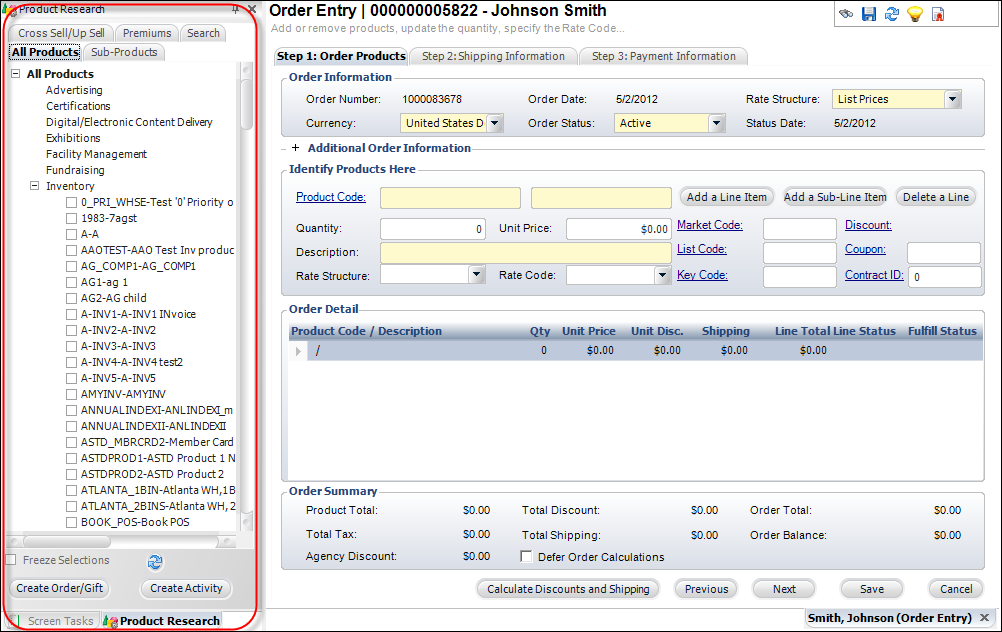
Task: Enable the Freeze Selections checkbox
Action: [11, 560]
